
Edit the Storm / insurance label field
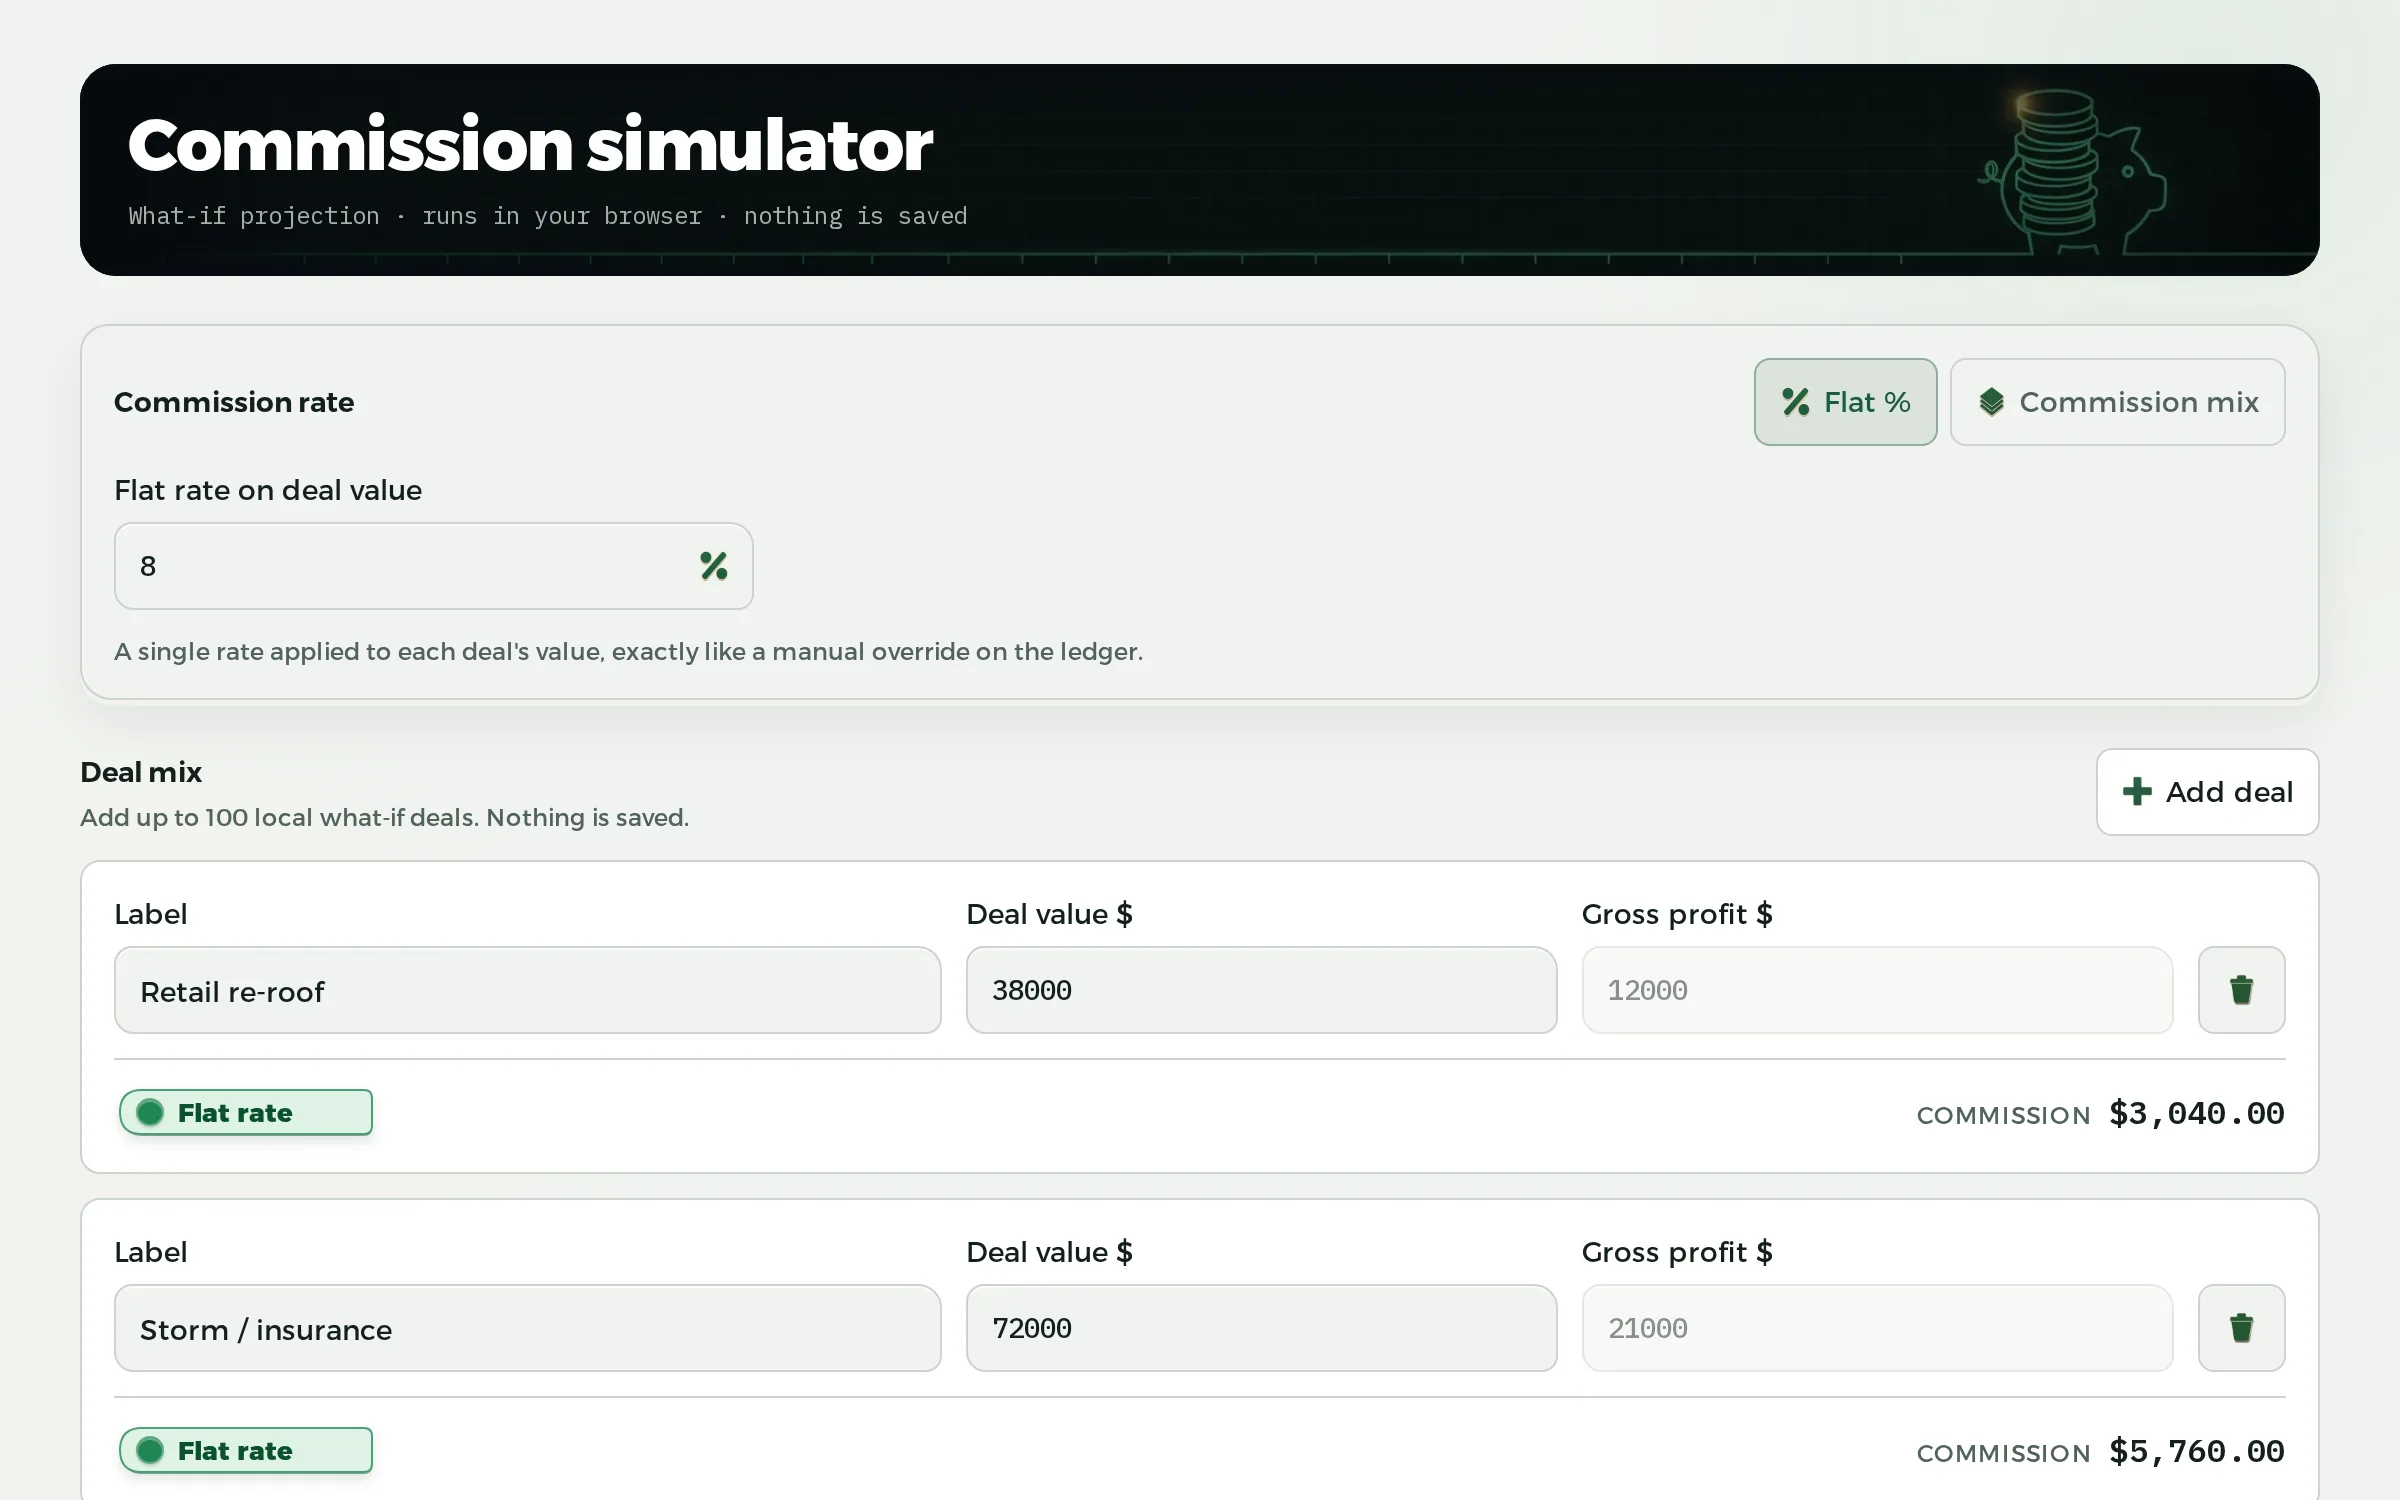click(527, 1328)
